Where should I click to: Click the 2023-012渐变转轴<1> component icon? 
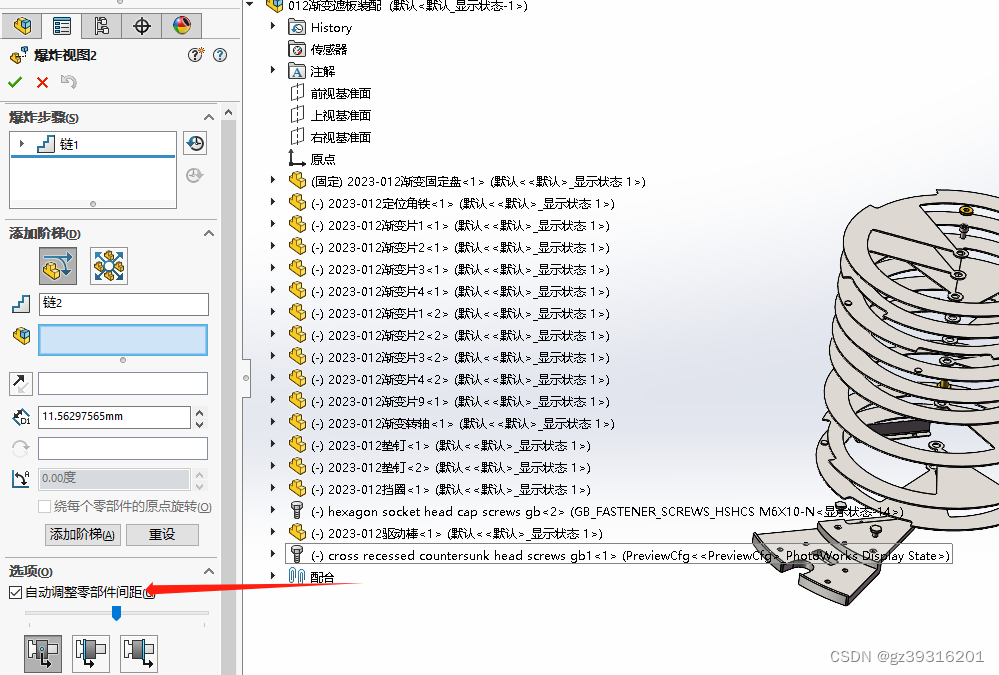298,422
